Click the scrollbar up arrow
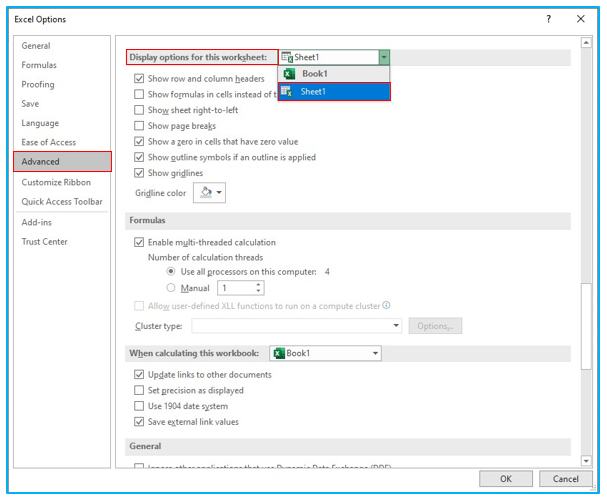The height and width of the screenshot is (503, 607). click(x=586, y=43)
